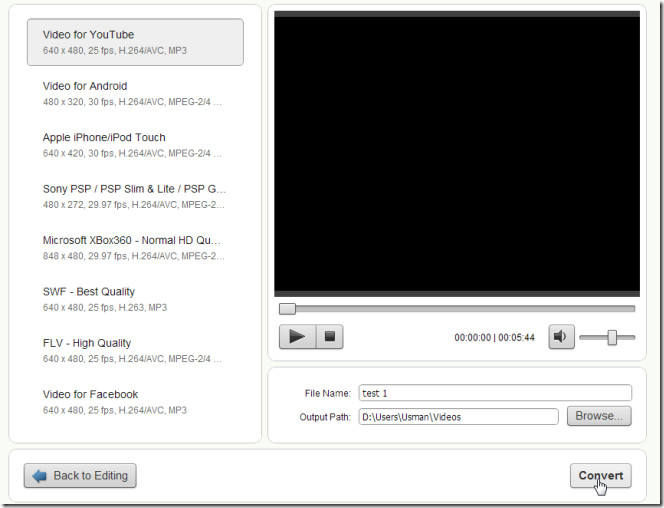Screen dimensions: 664x508
Task: Click the video preview area
Action: (457, 154)
